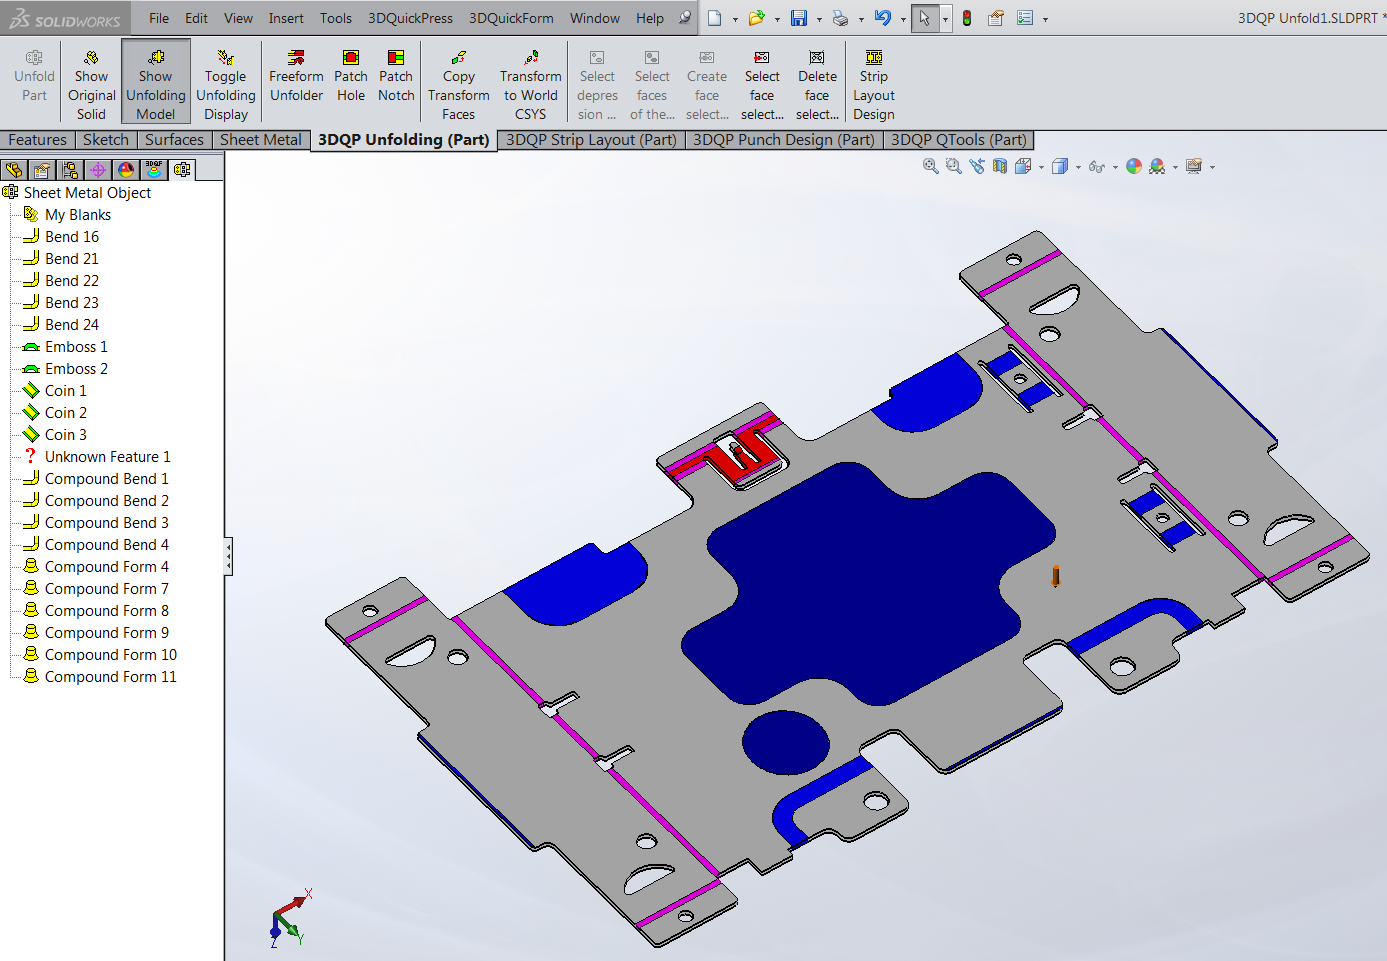Expand the Undo dropdown arrow
The height and width of the screenshot is (961, 1387).
click(903, 19)
